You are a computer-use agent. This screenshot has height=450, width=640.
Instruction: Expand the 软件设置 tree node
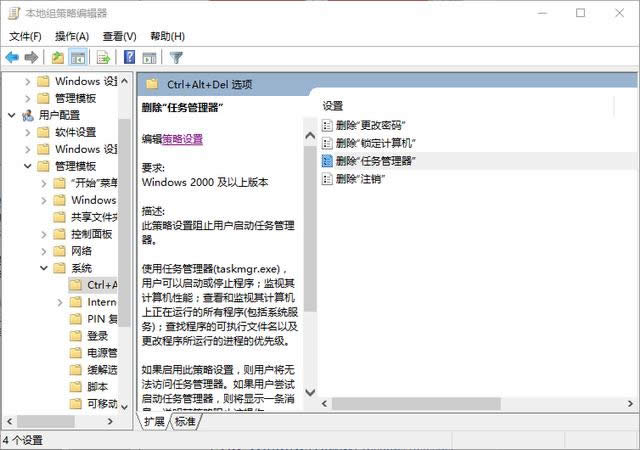(x=28, y=132)
